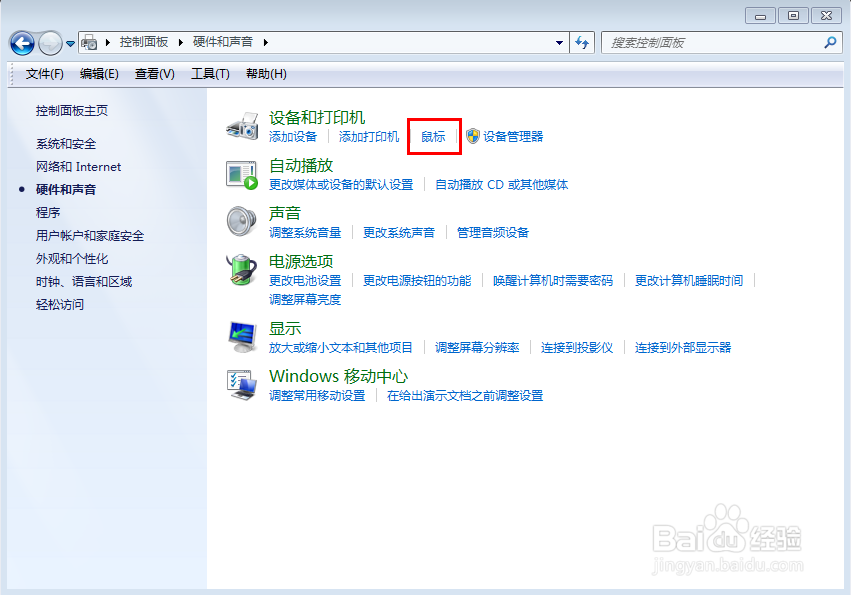
Task: Open 设备管理器 link
Action: click(x=513, y=137)
